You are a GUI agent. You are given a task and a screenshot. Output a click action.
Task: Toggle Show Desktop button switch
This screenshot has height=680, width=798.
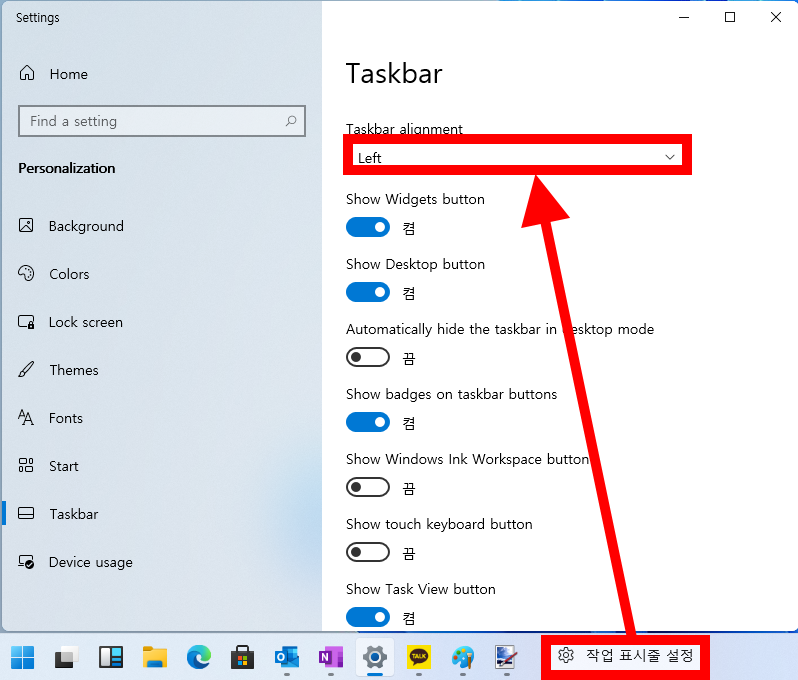point(368,292)
